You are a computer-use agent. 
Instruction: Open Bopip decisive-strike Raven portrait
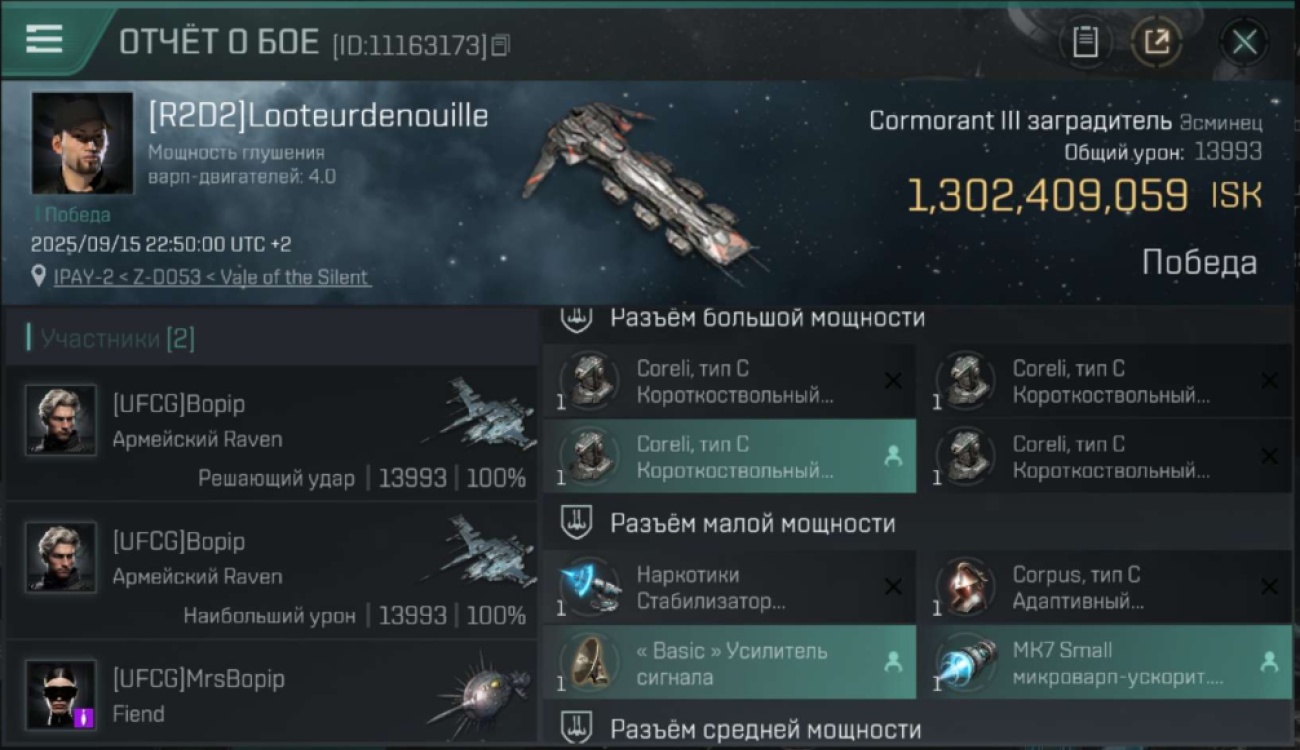click(61, 420)
